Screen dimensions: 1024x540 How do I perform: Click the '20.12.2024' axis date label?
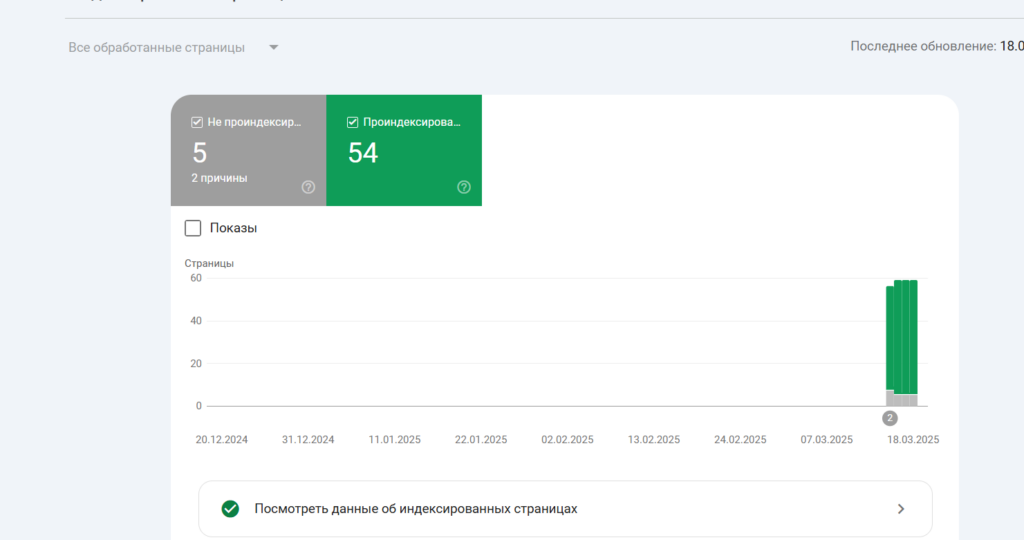tap(221, 439)
